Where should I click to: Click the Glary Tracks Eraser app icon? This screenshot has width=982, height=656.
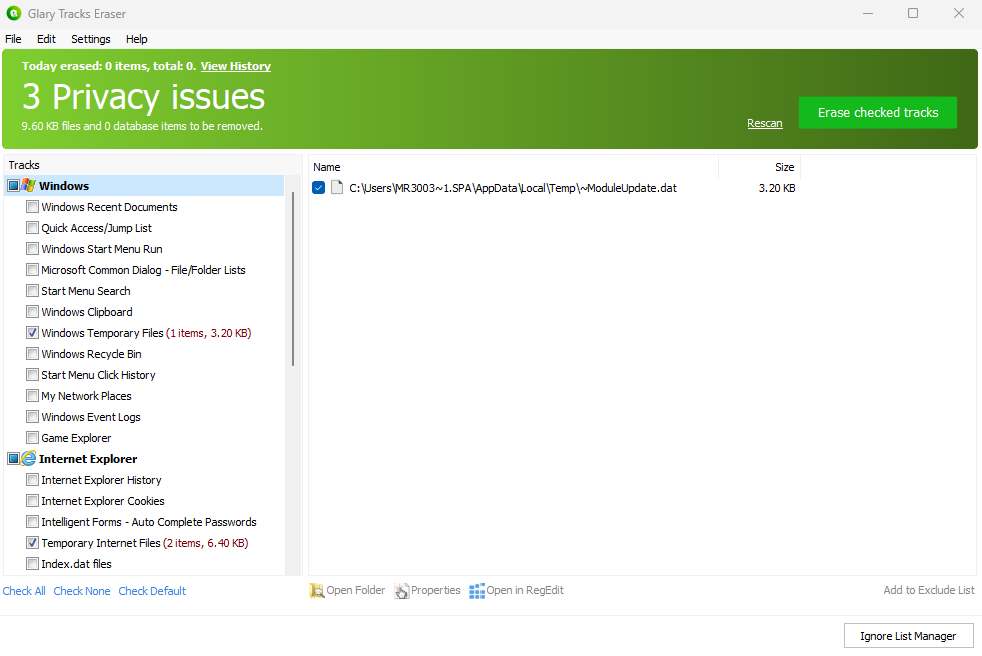(14, 14)
